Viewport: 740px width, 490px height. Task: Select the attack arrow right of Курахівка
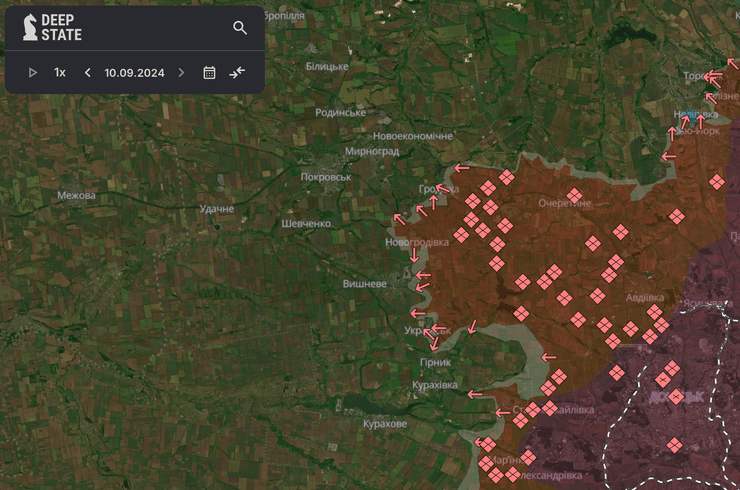tap(476, 394)
